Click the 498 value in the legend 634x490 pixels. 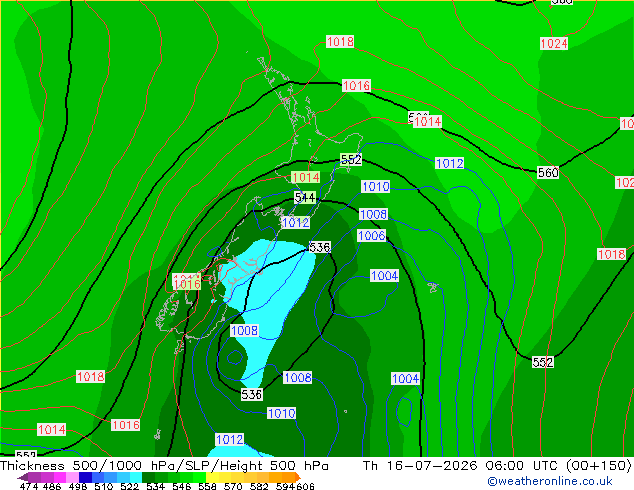[77, 486]
